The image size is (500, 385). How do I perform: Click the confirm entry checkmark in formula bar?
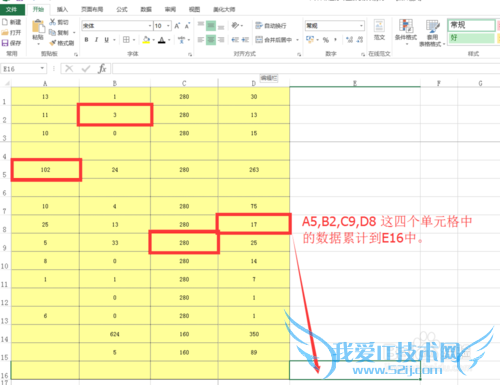click(x=86, y=69)
